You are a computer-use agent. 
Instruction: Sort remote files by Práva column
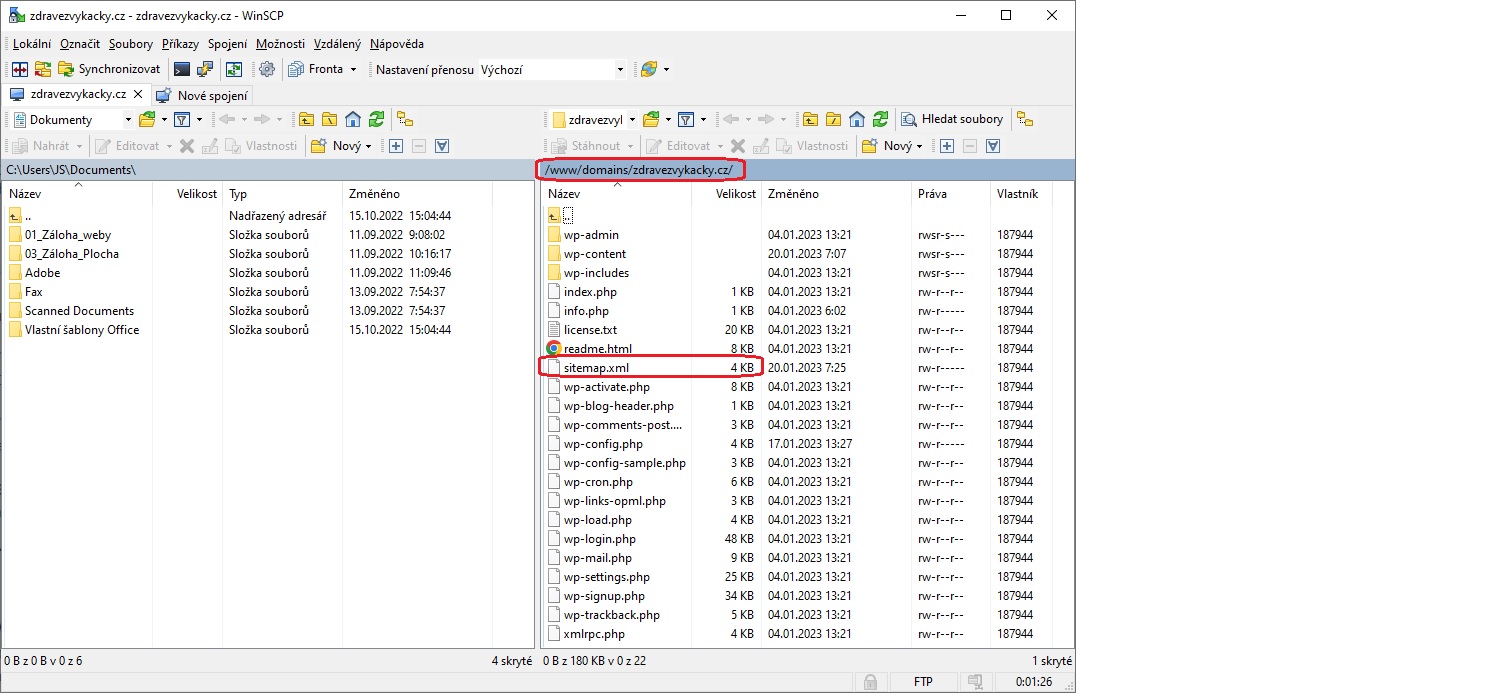point(950,194)
